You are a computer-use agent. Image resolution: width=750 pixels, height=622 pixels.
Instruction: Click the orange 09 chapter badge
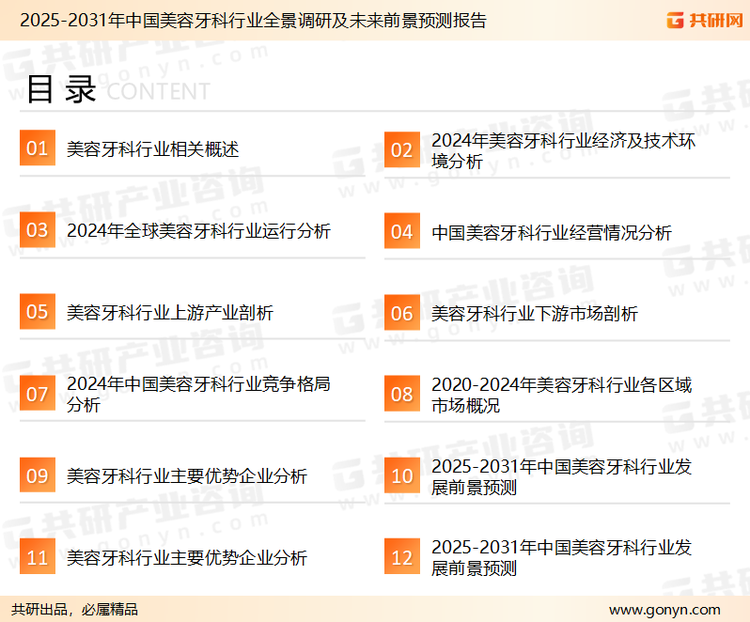[37, 475]
